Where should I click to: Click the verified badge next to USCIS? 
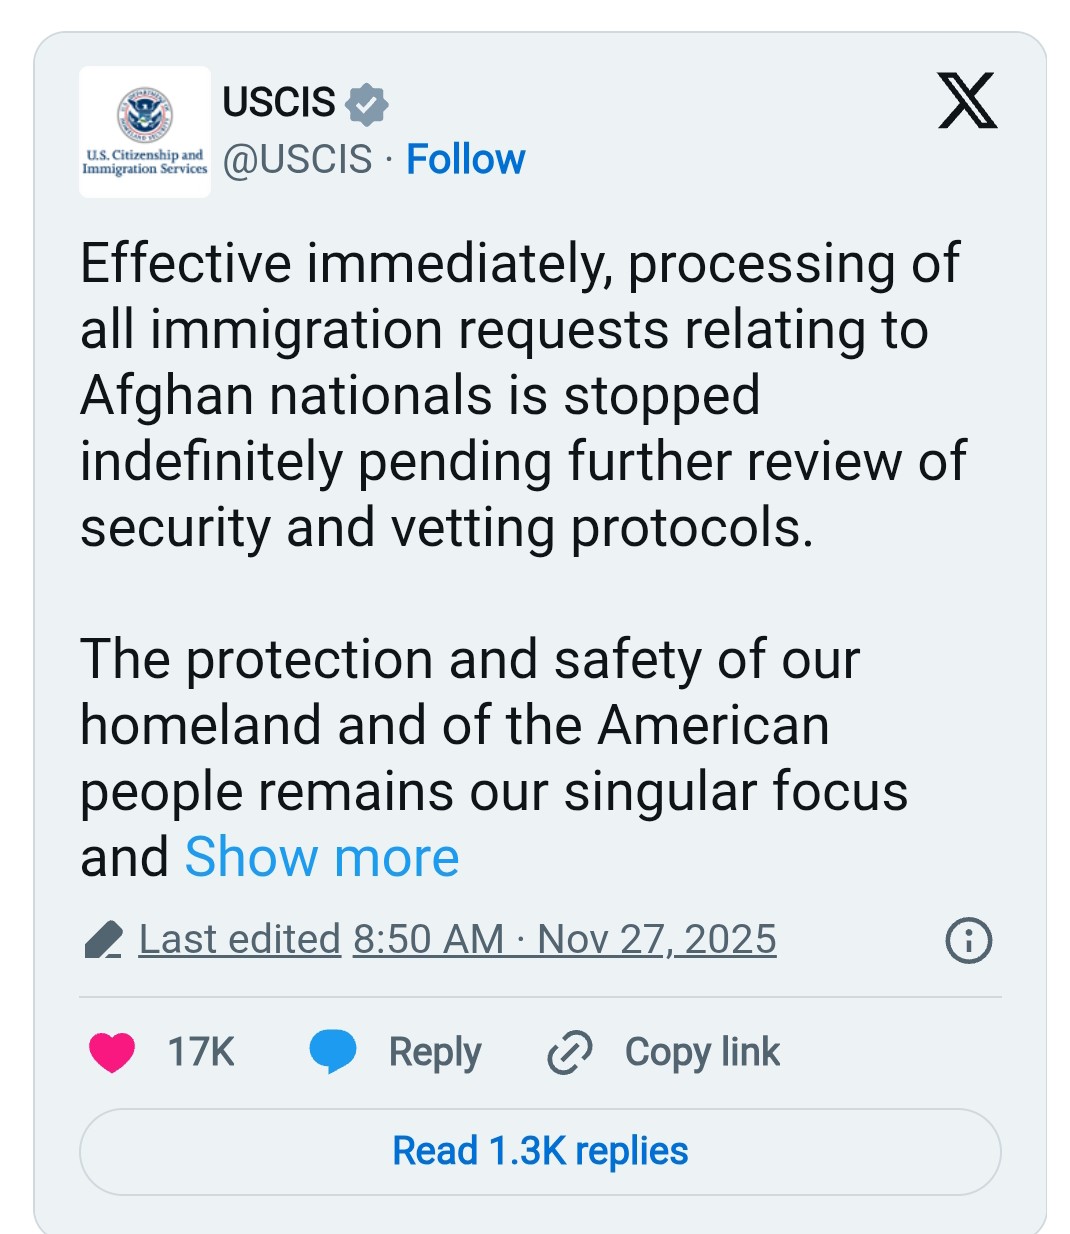coord(367,104)
